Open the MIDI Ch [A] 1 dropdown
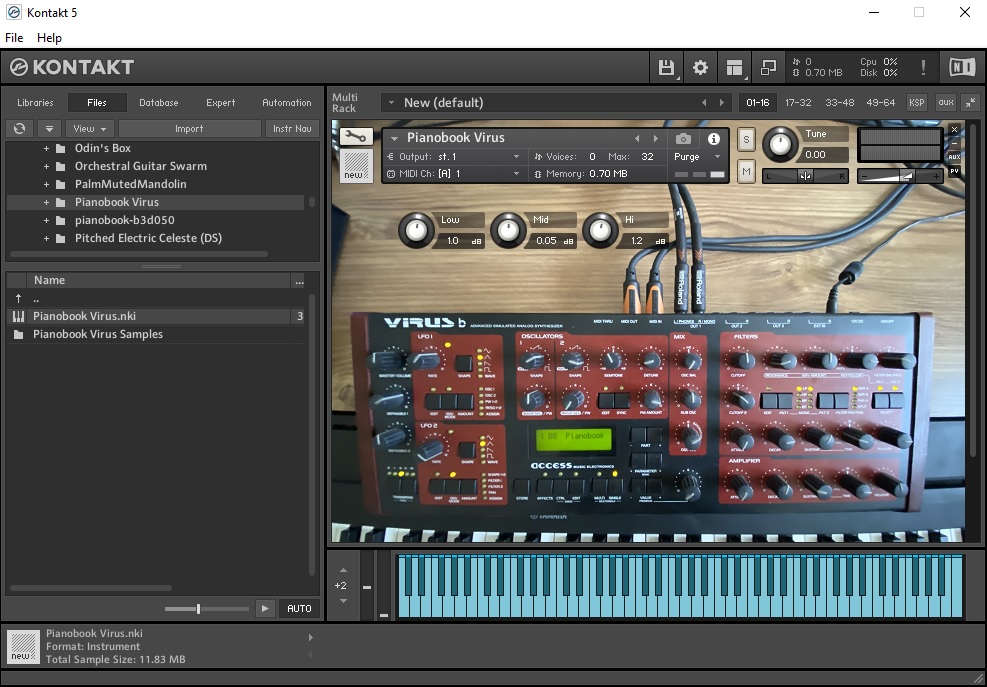The width and height of the screenshot is (987, 687). coord(453,174)
